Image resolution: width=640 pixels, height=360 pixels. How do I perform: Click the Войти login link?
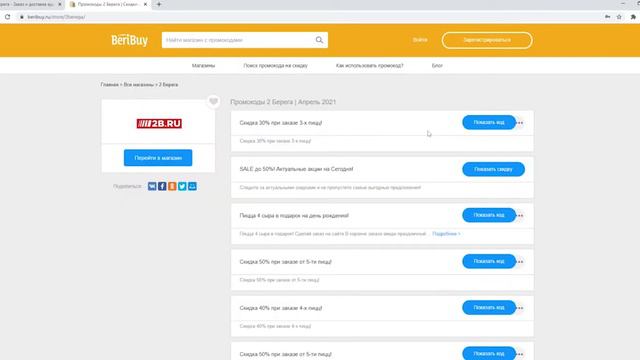coord(420,40)
